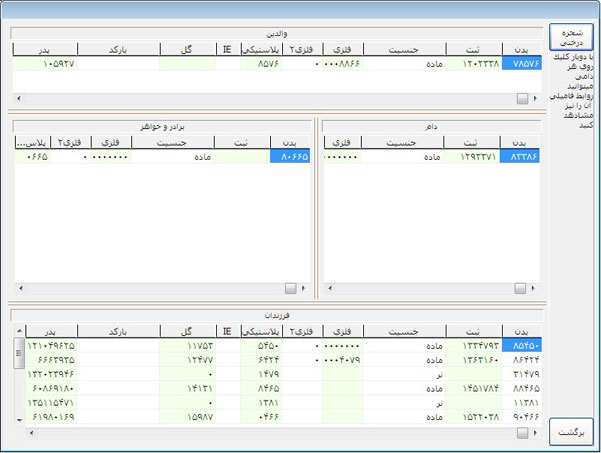Select parent body number ۷۸۵۷۶ cell
This screenshot has height=453, width=601.
pyautogui.click(x=522, y=64)
